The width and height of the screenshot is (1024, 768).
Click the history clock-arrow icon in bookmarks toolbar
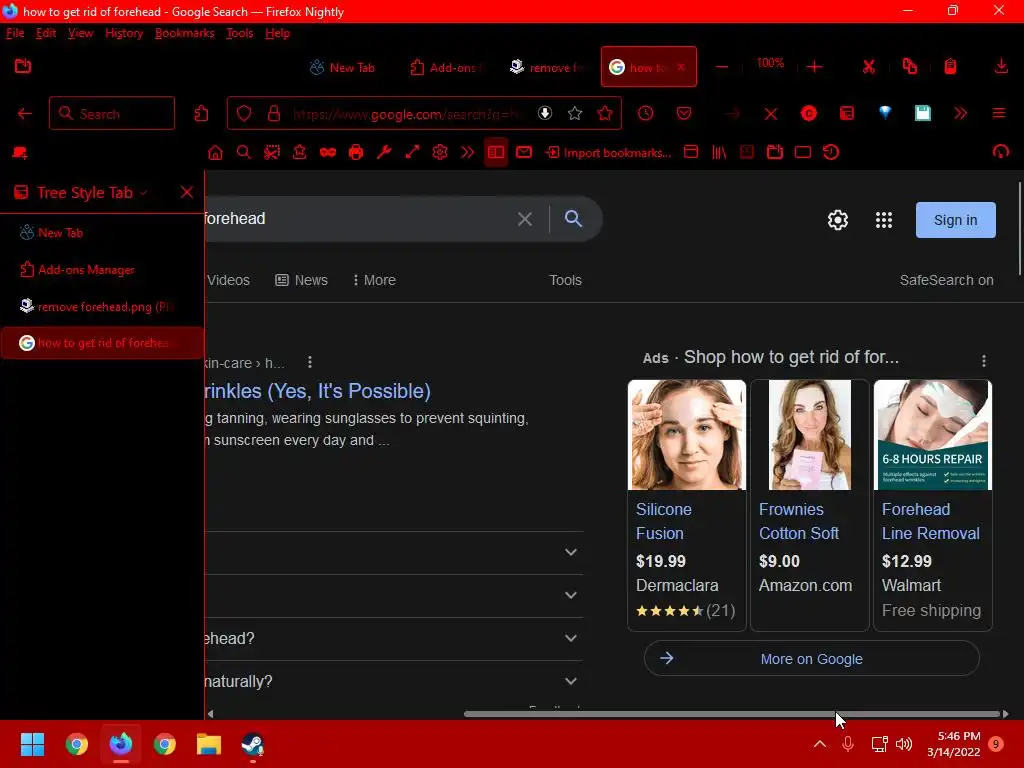click(831, 153)
